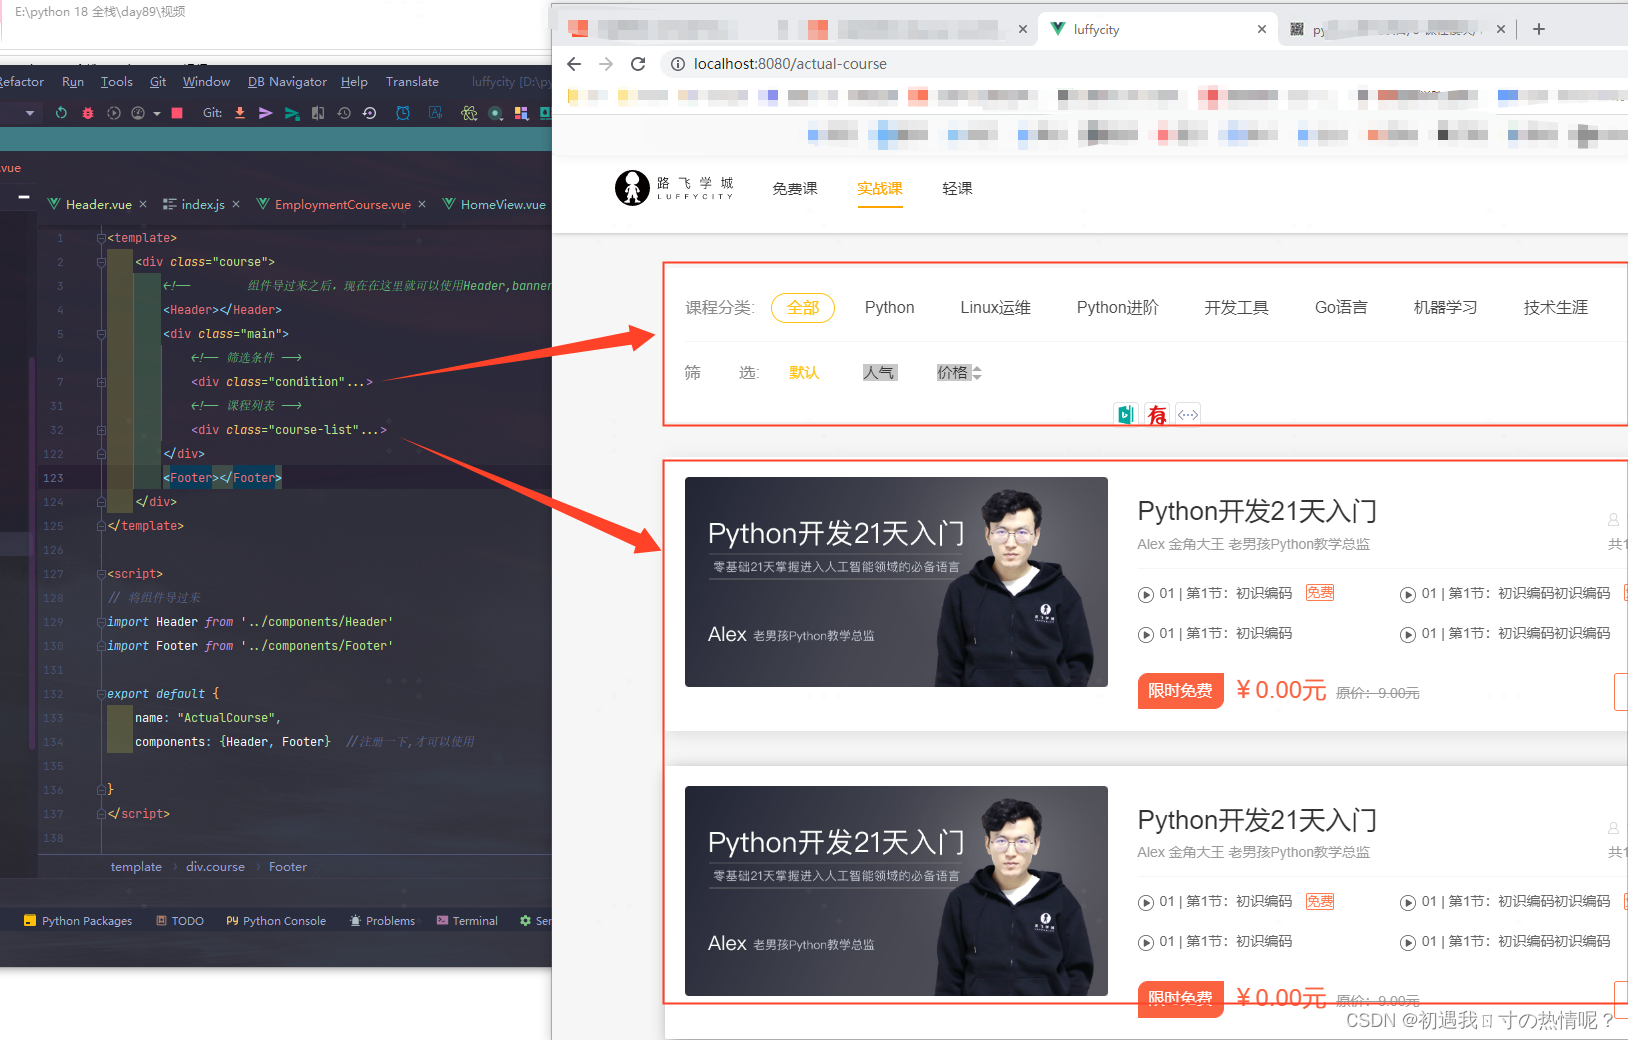The image size is (1628, 1040).
Task: Sort courses by 价格 toggle
Action: 959,373
